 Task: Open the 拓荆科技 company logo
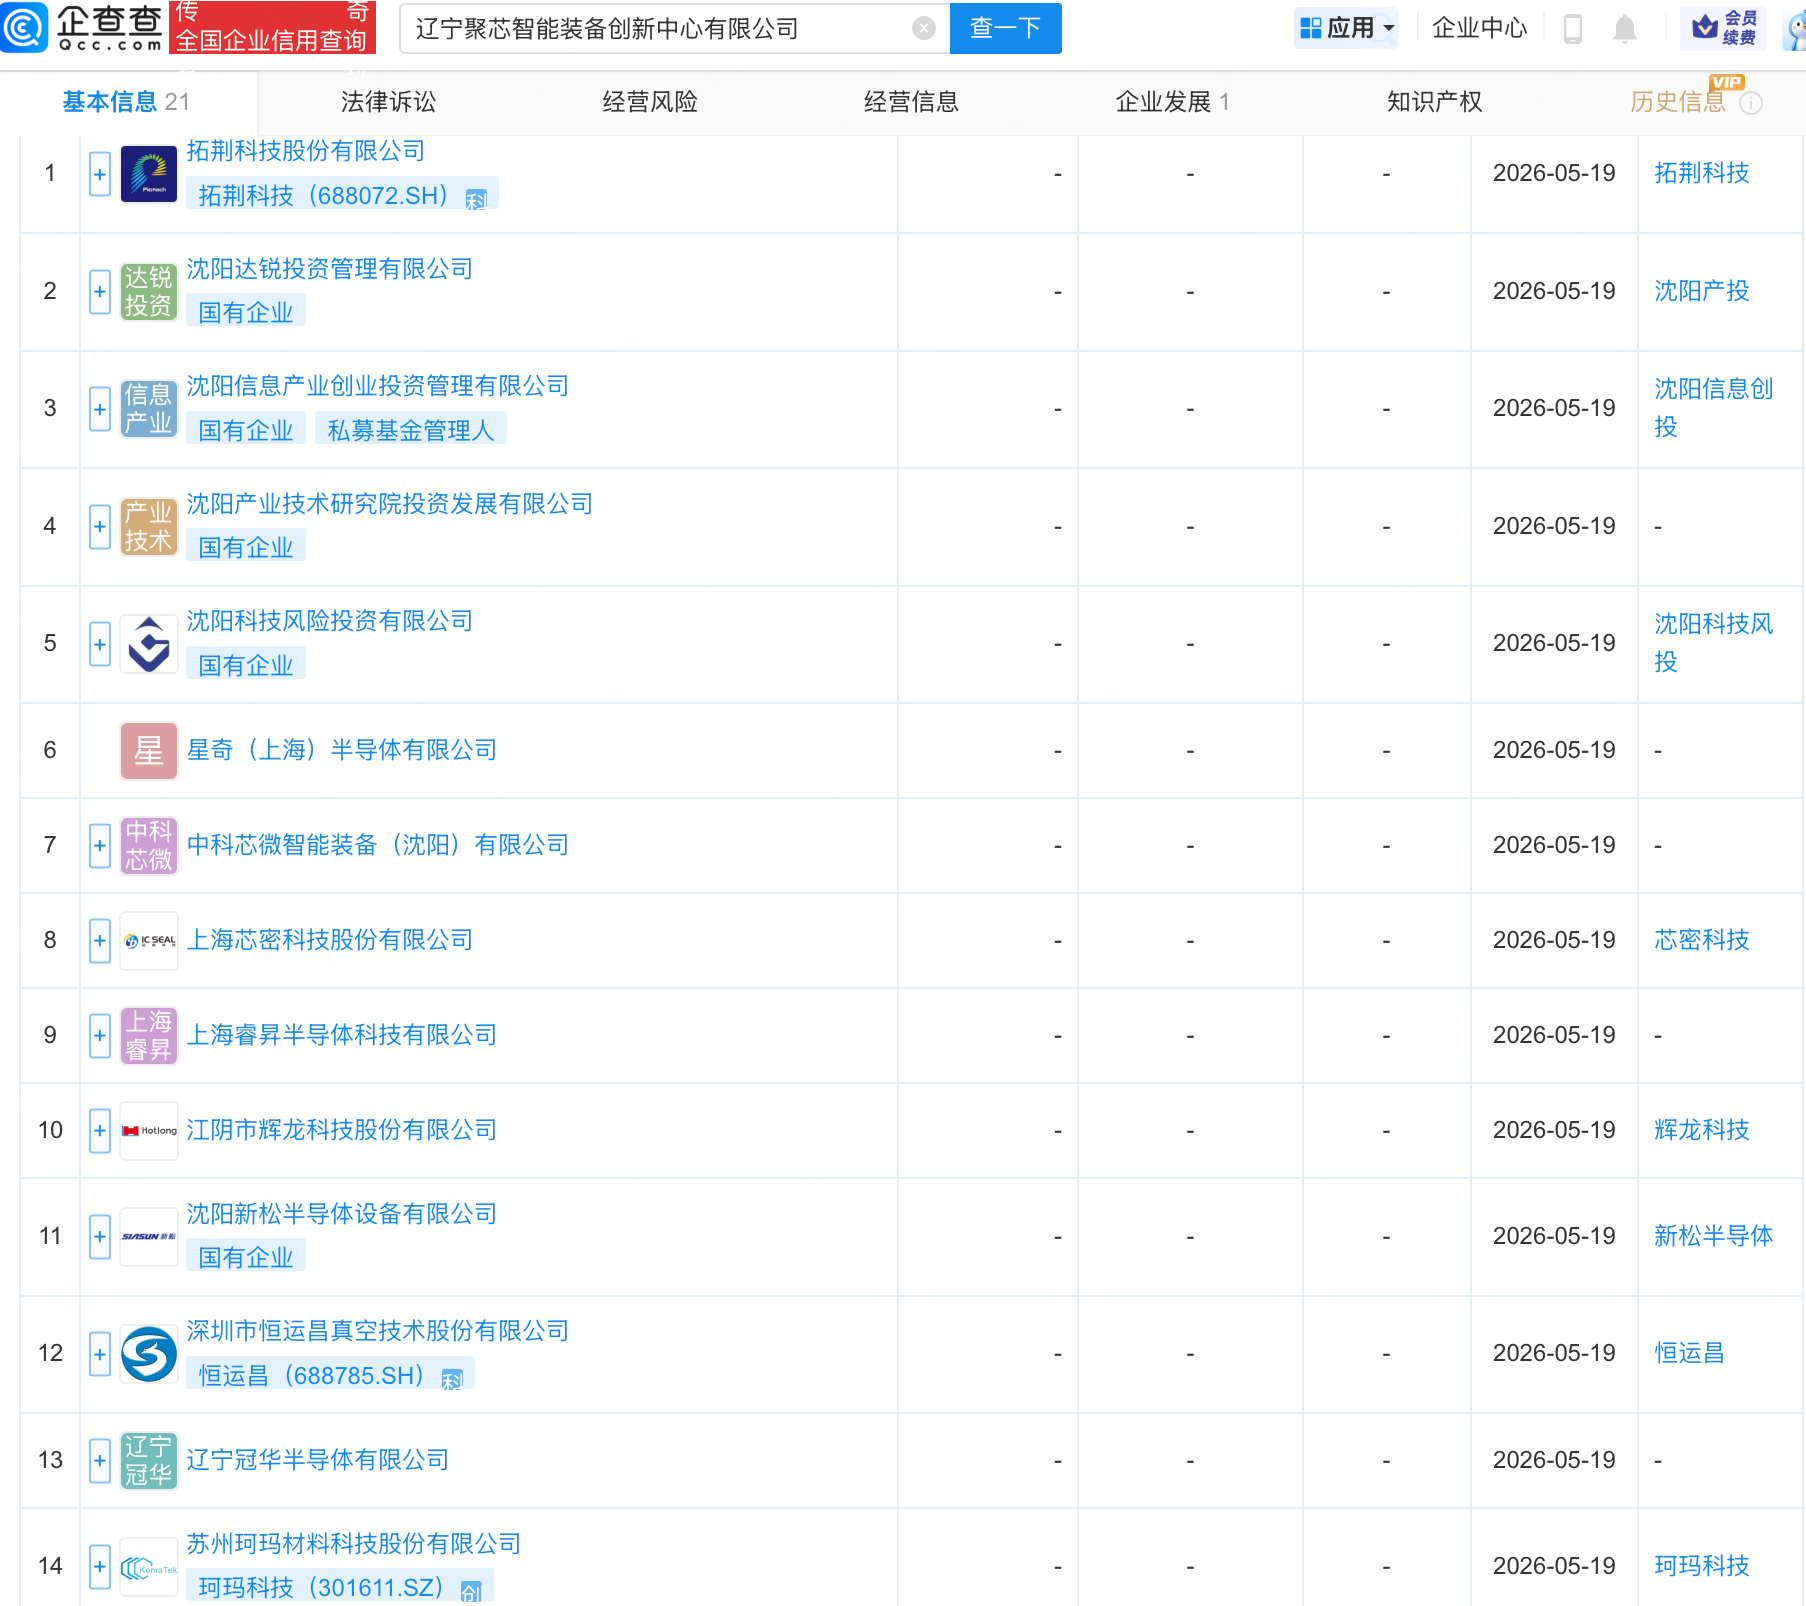149,174
